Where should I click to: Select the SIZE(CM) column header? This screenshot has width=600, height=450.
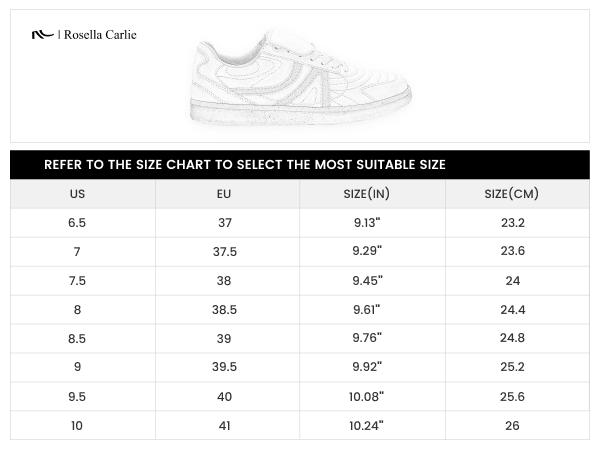(x=512, y=193)
